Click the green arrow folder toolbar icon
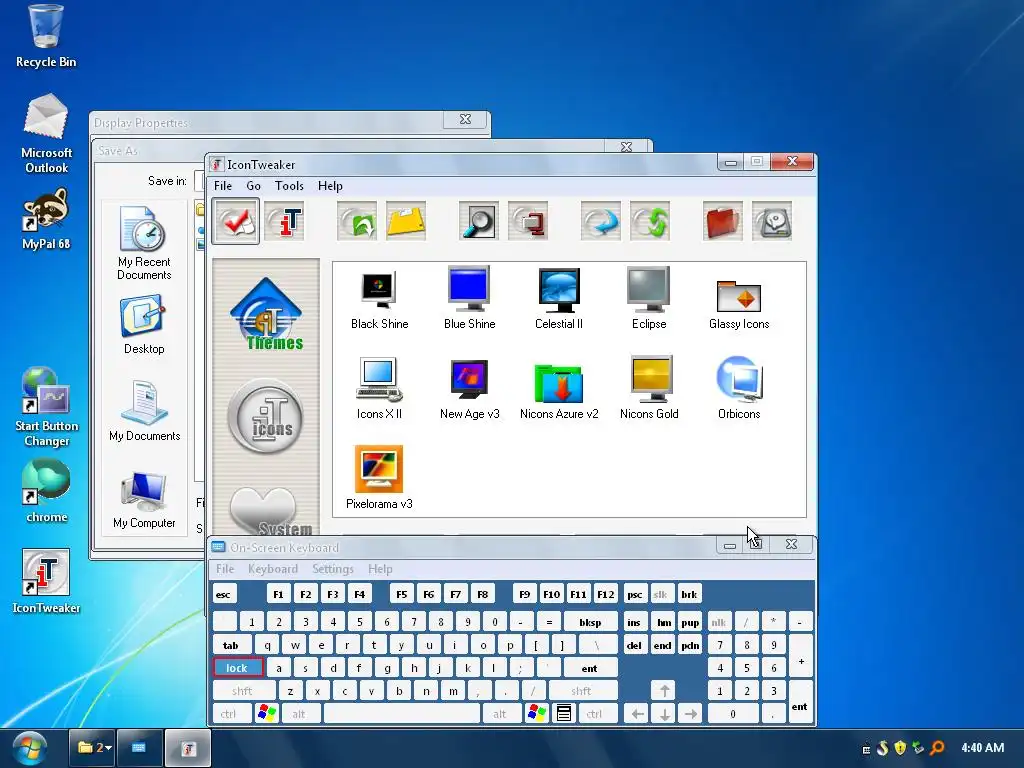 [357, 222]
